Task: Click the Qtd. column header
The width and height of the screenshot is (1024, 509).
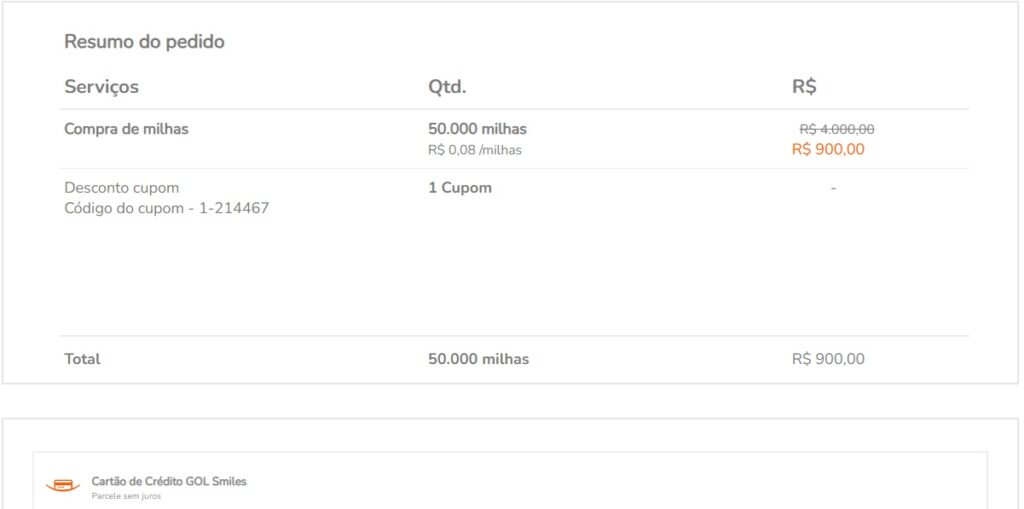Action: (447, 87)
